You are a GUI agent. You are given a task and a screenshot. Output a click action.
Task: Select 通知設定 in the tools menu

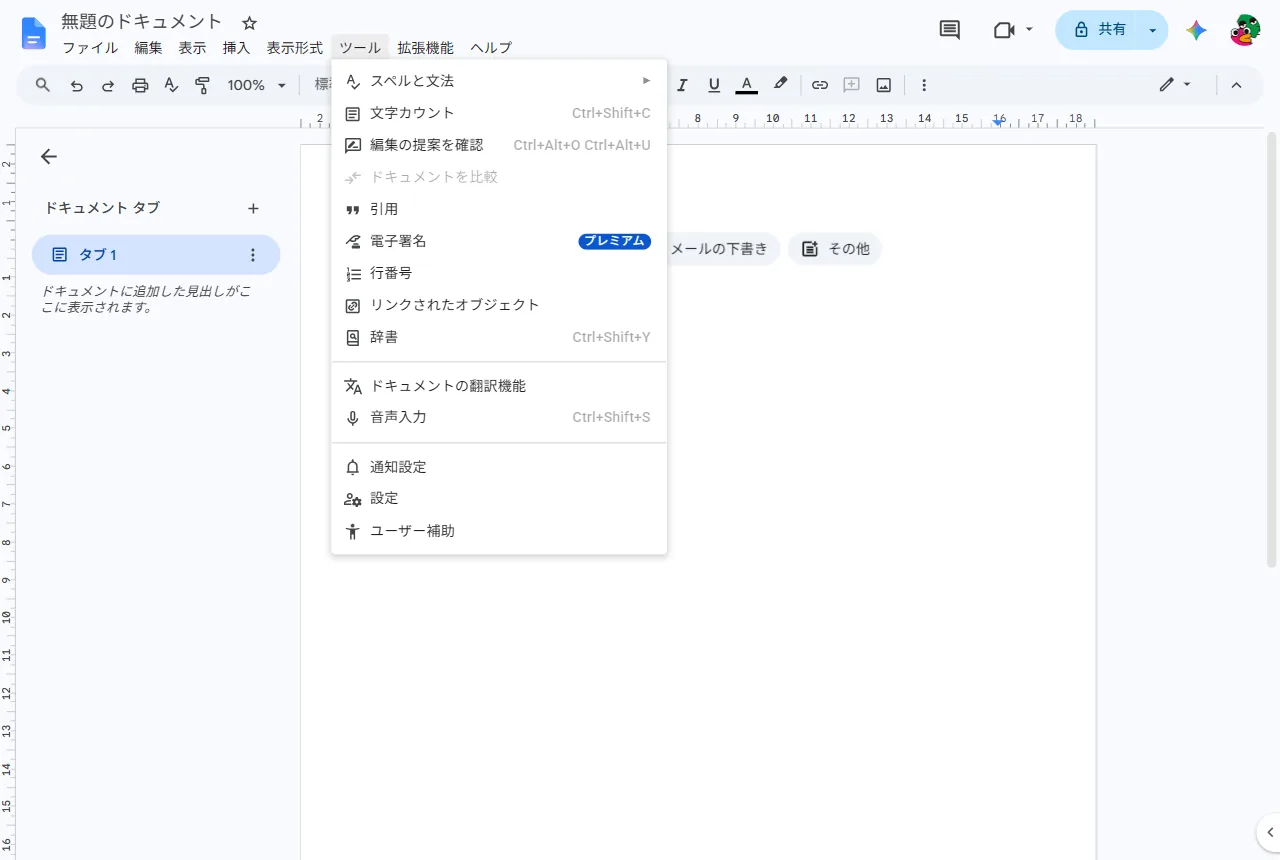(499, 467)
